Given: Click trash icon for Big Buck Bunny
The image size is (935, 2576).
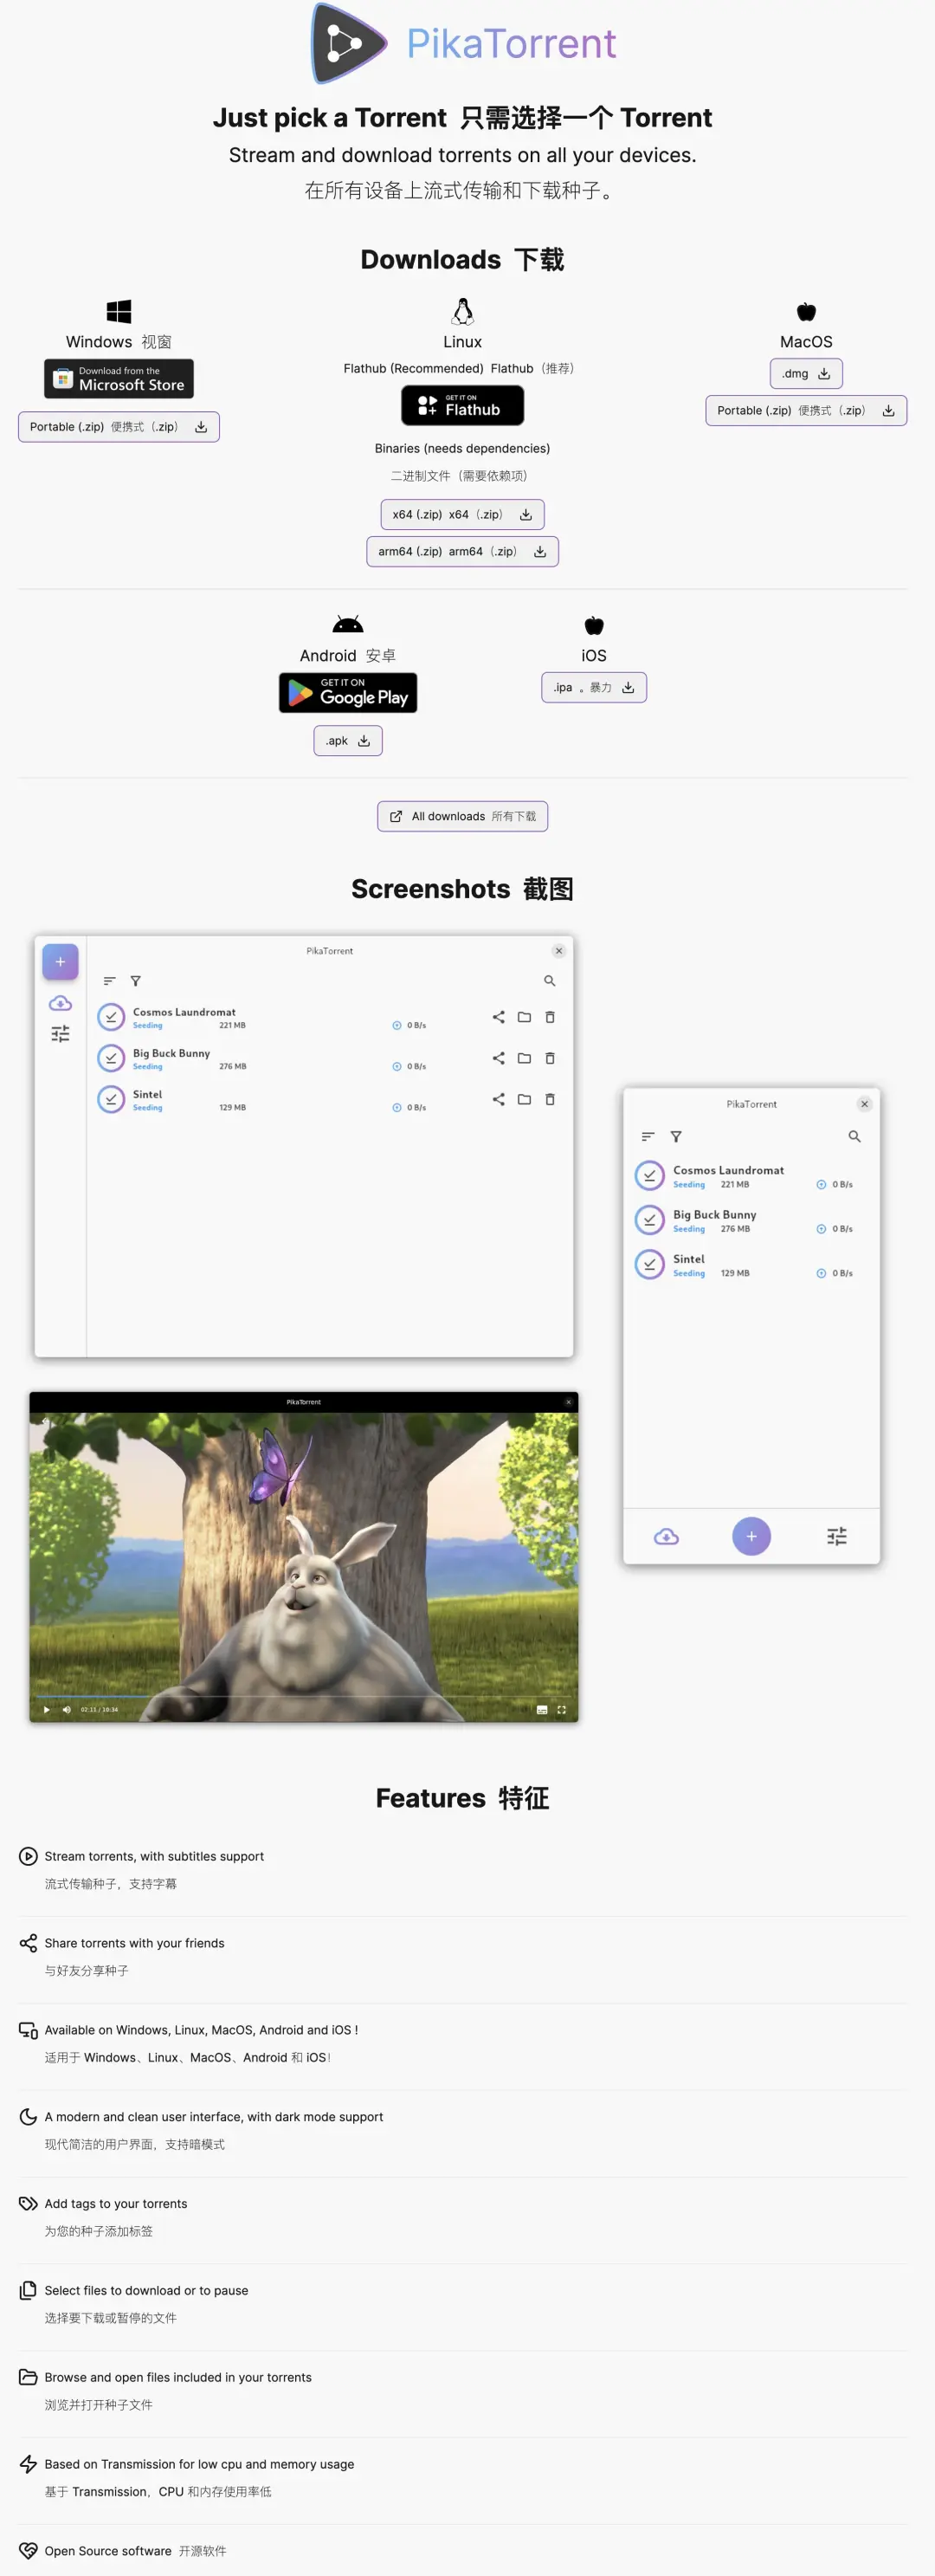Looking at the screenshot, I should (550, 1058).
